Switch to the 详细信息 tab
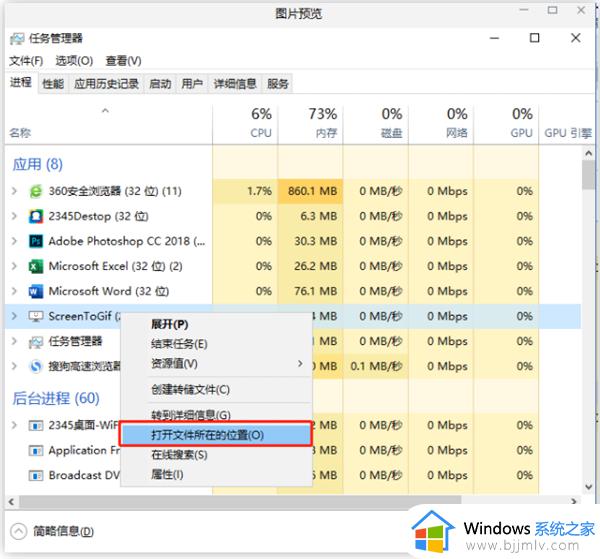The height and width of the screenshot is (559, 600). 235,84
